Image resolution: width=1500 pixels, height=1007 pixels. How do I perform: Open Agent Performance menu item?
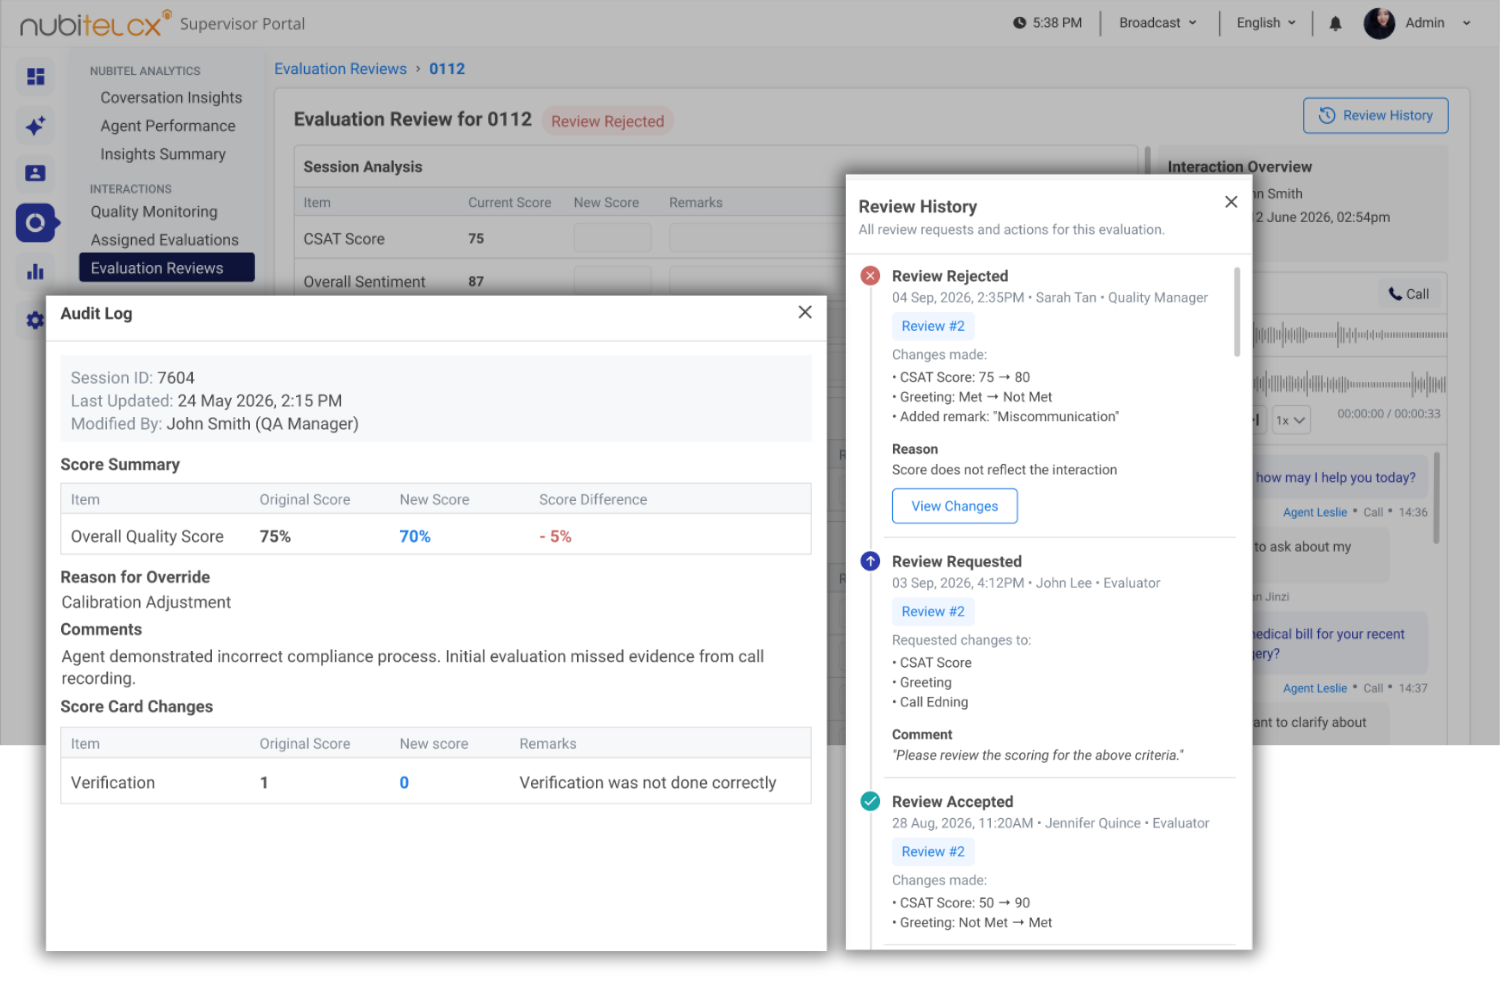(168, 125)
